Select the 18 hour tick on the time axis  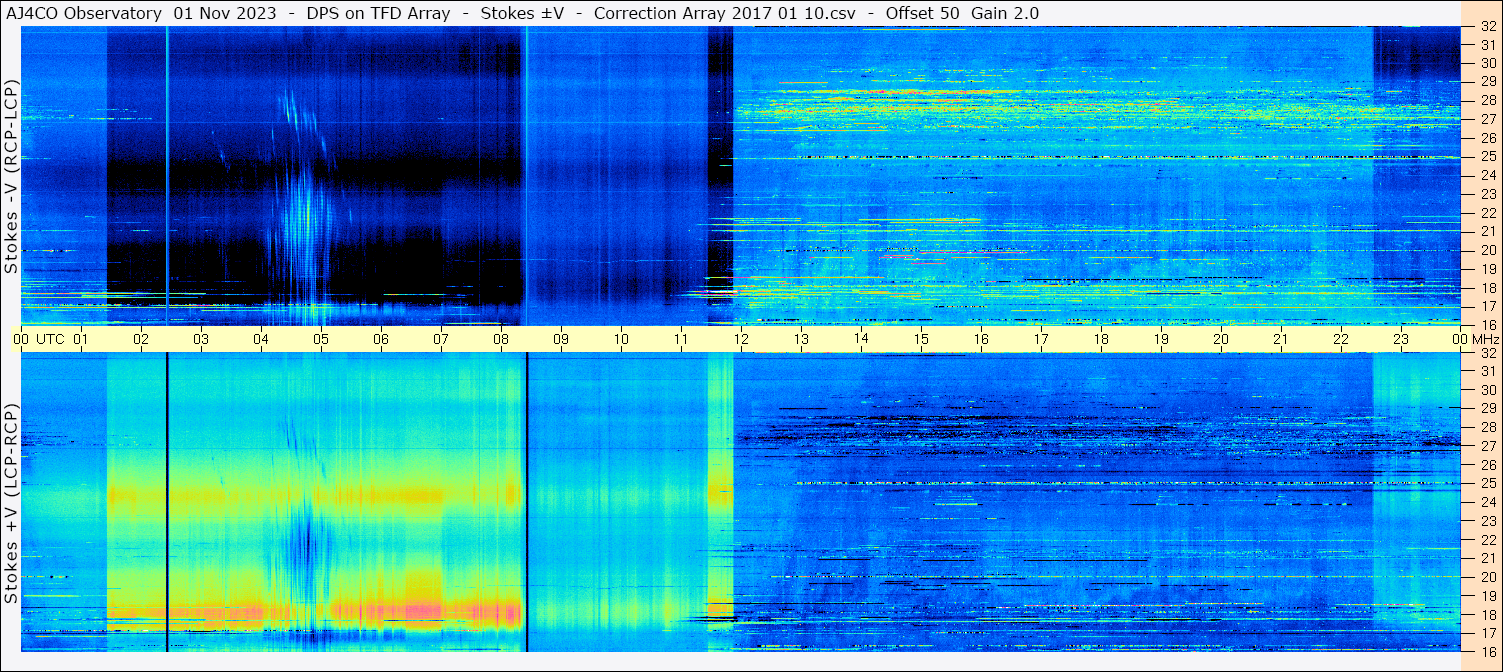[x=1101, y=340]
